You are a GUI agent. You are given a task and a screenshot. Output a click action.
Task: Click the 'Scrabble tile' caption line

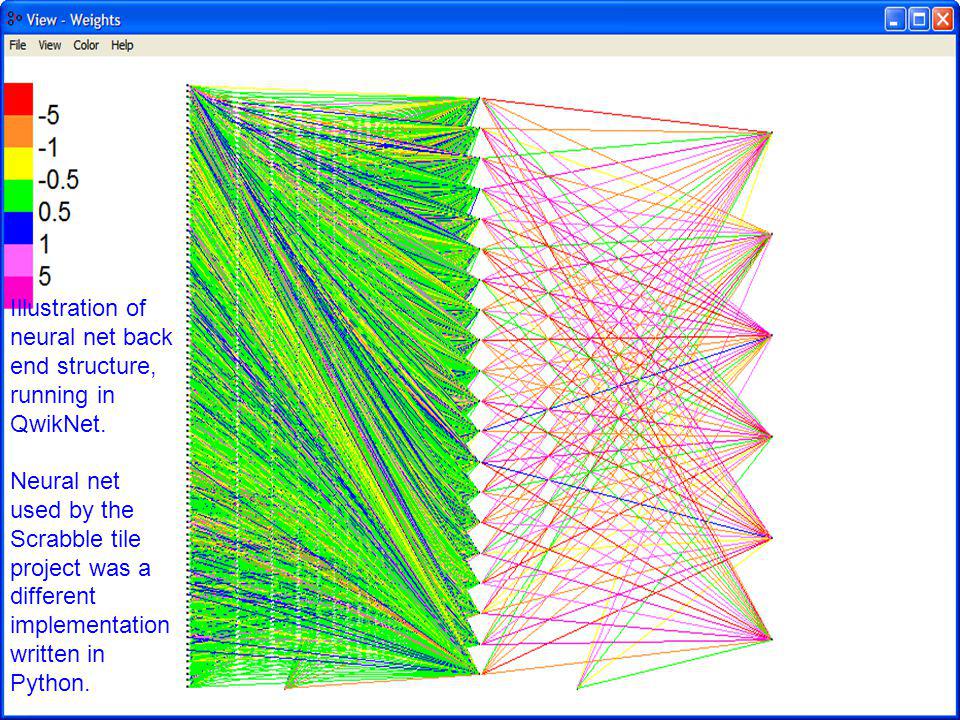click(x=75, y=539)
